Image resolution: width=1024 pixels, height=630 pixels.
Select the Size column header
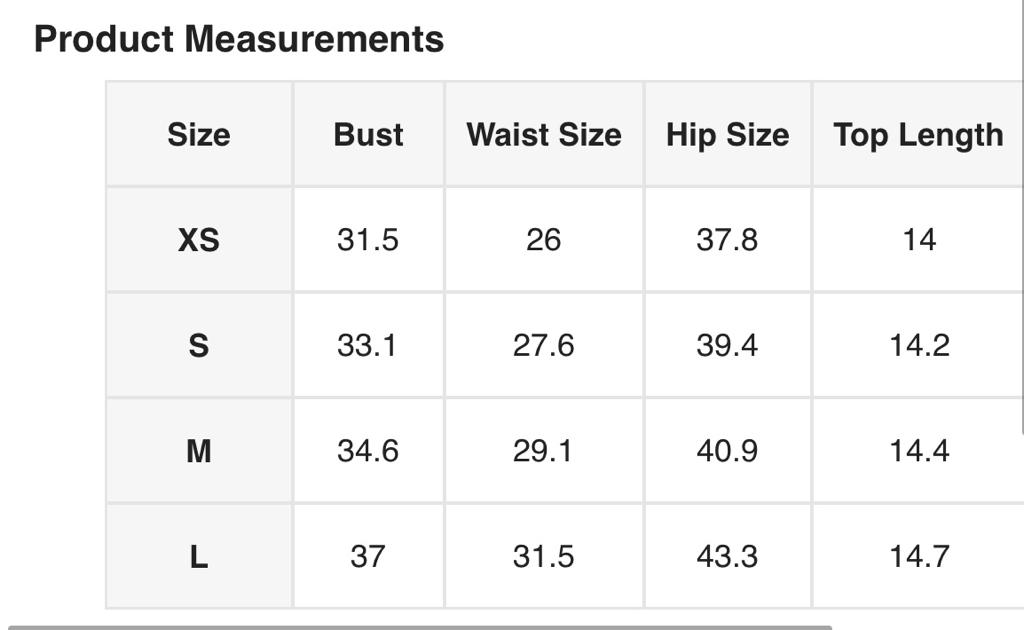coord(199,135)
